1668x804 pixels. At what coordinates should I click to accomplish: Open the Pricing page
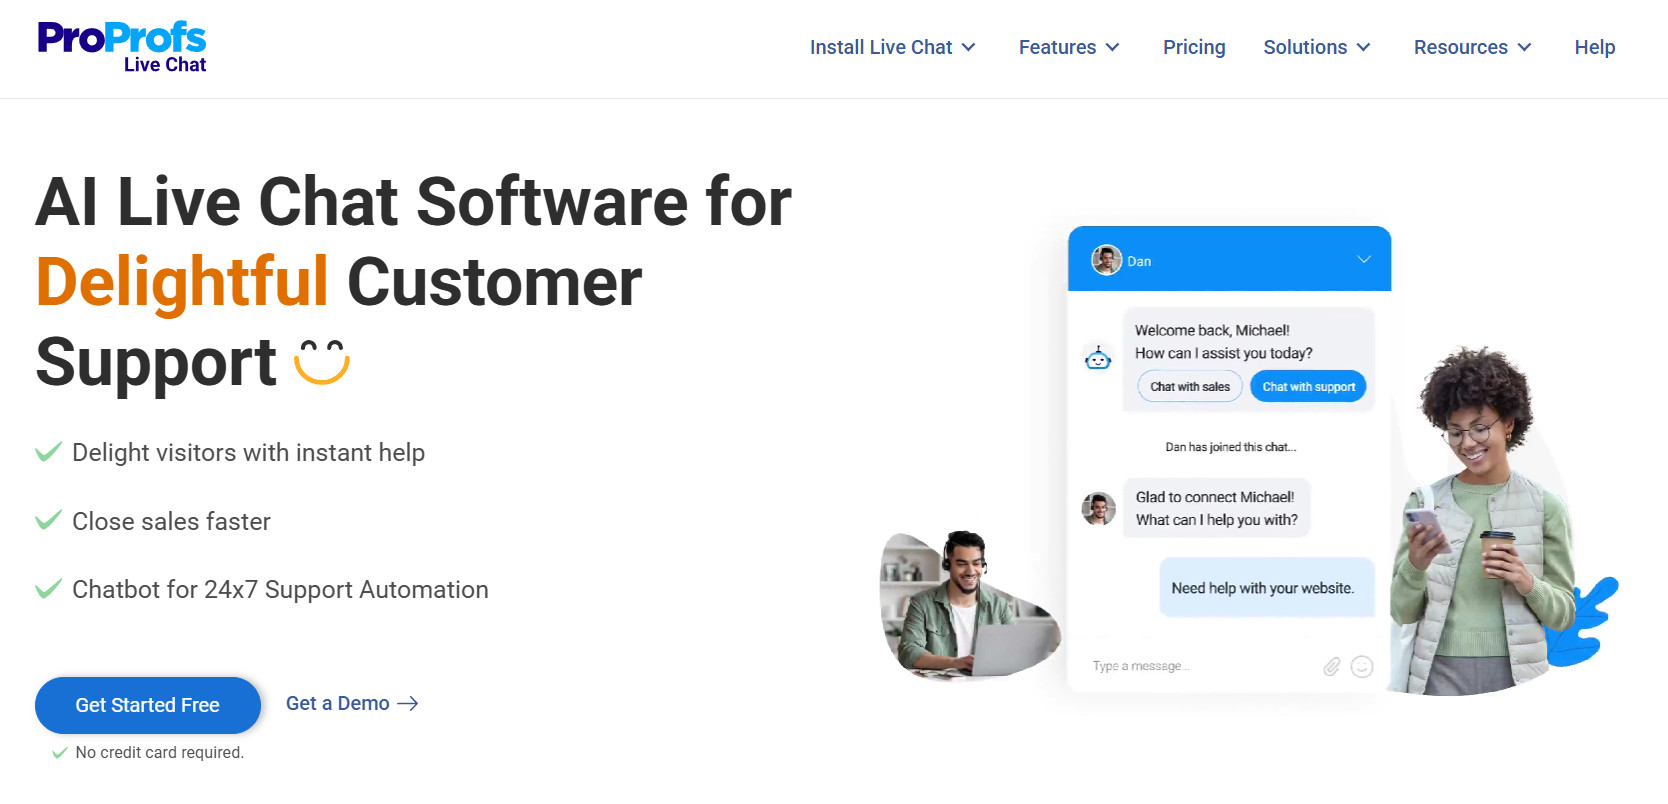(x=1194, y=47)
